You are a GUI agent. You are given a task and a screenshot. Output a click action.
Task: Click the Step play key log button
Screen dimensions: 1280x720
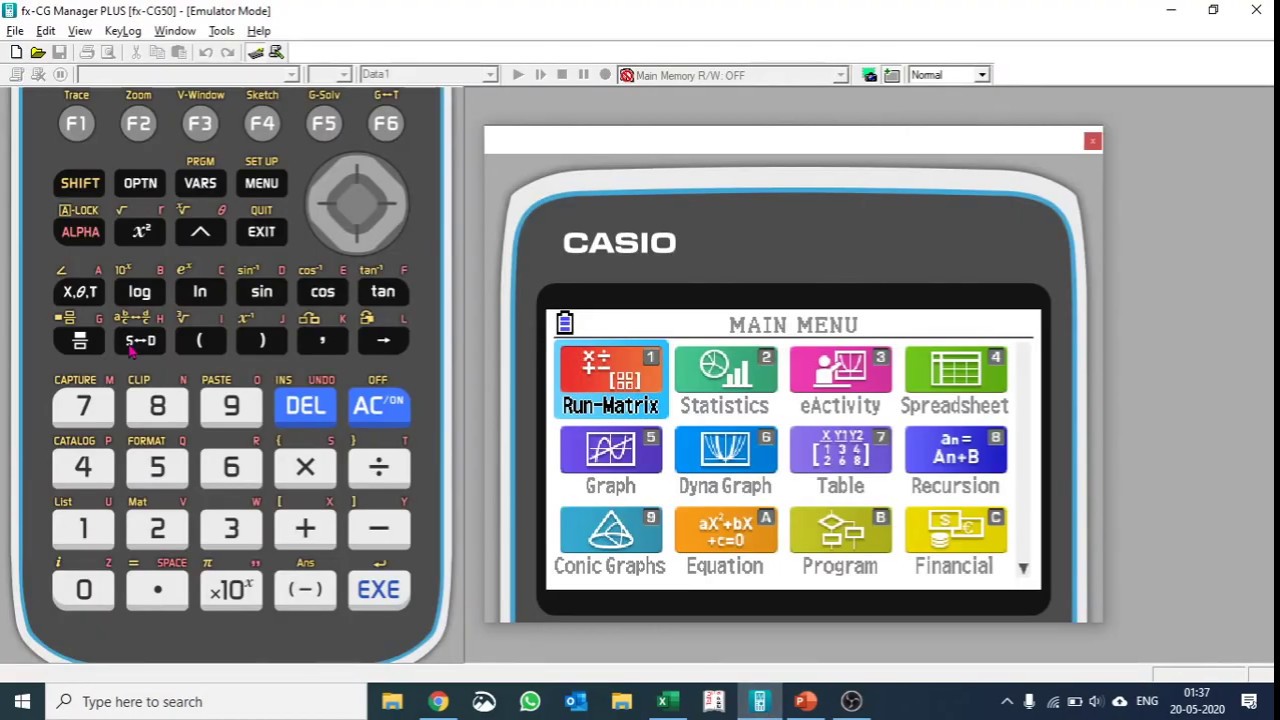pyautogui.click(x=540, y=75)
